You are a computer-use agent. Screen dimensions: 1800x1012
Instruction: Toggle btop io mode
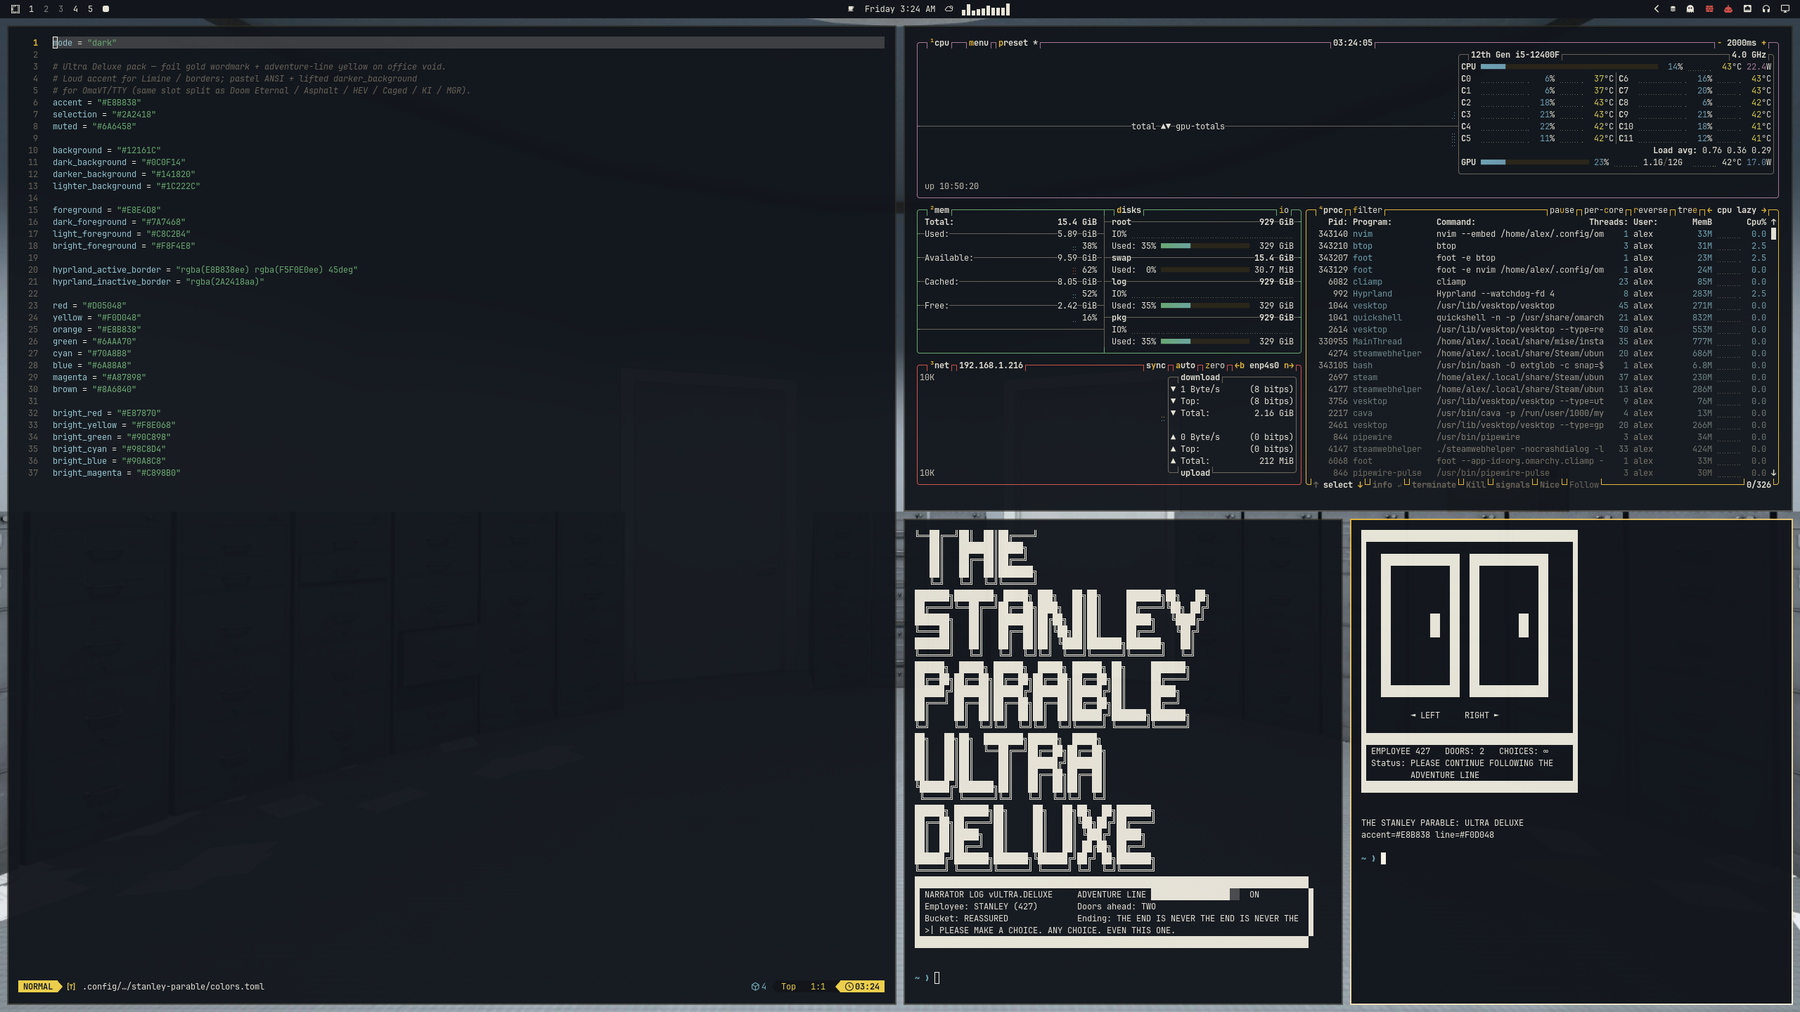pos(1284,210)
